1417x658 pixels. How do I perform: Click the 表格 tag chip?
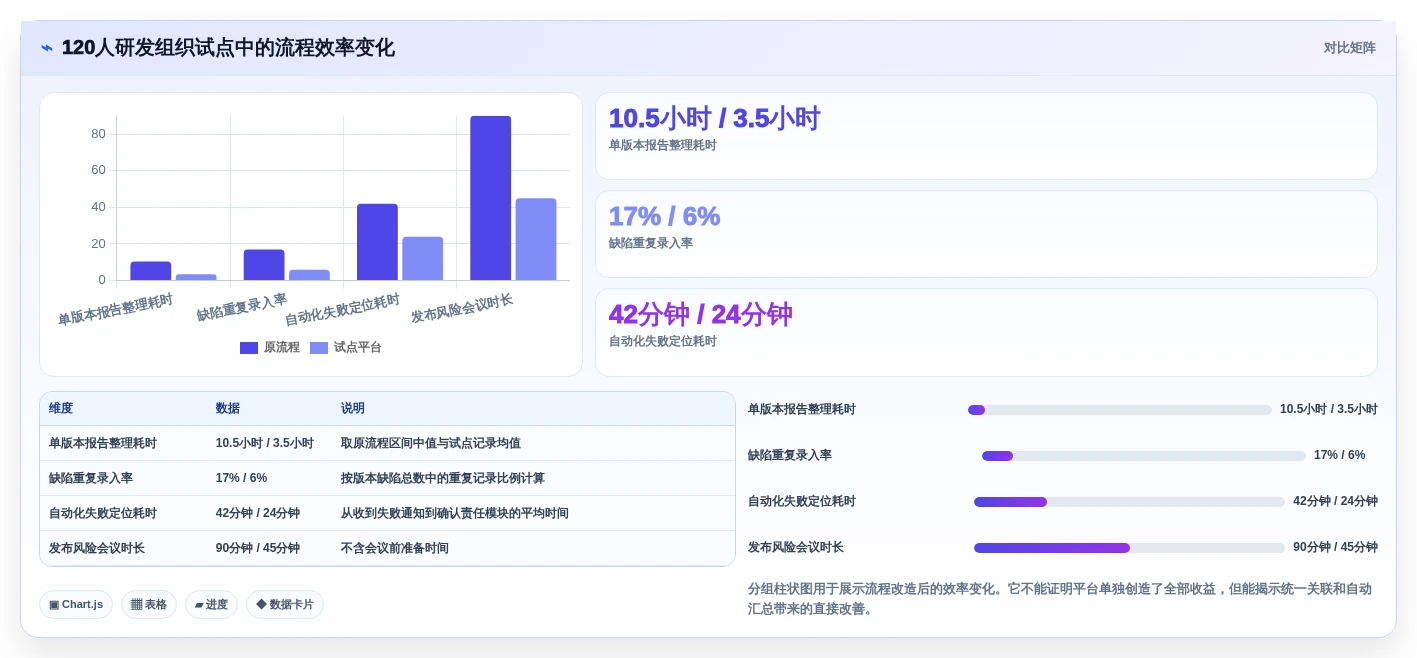149,604
